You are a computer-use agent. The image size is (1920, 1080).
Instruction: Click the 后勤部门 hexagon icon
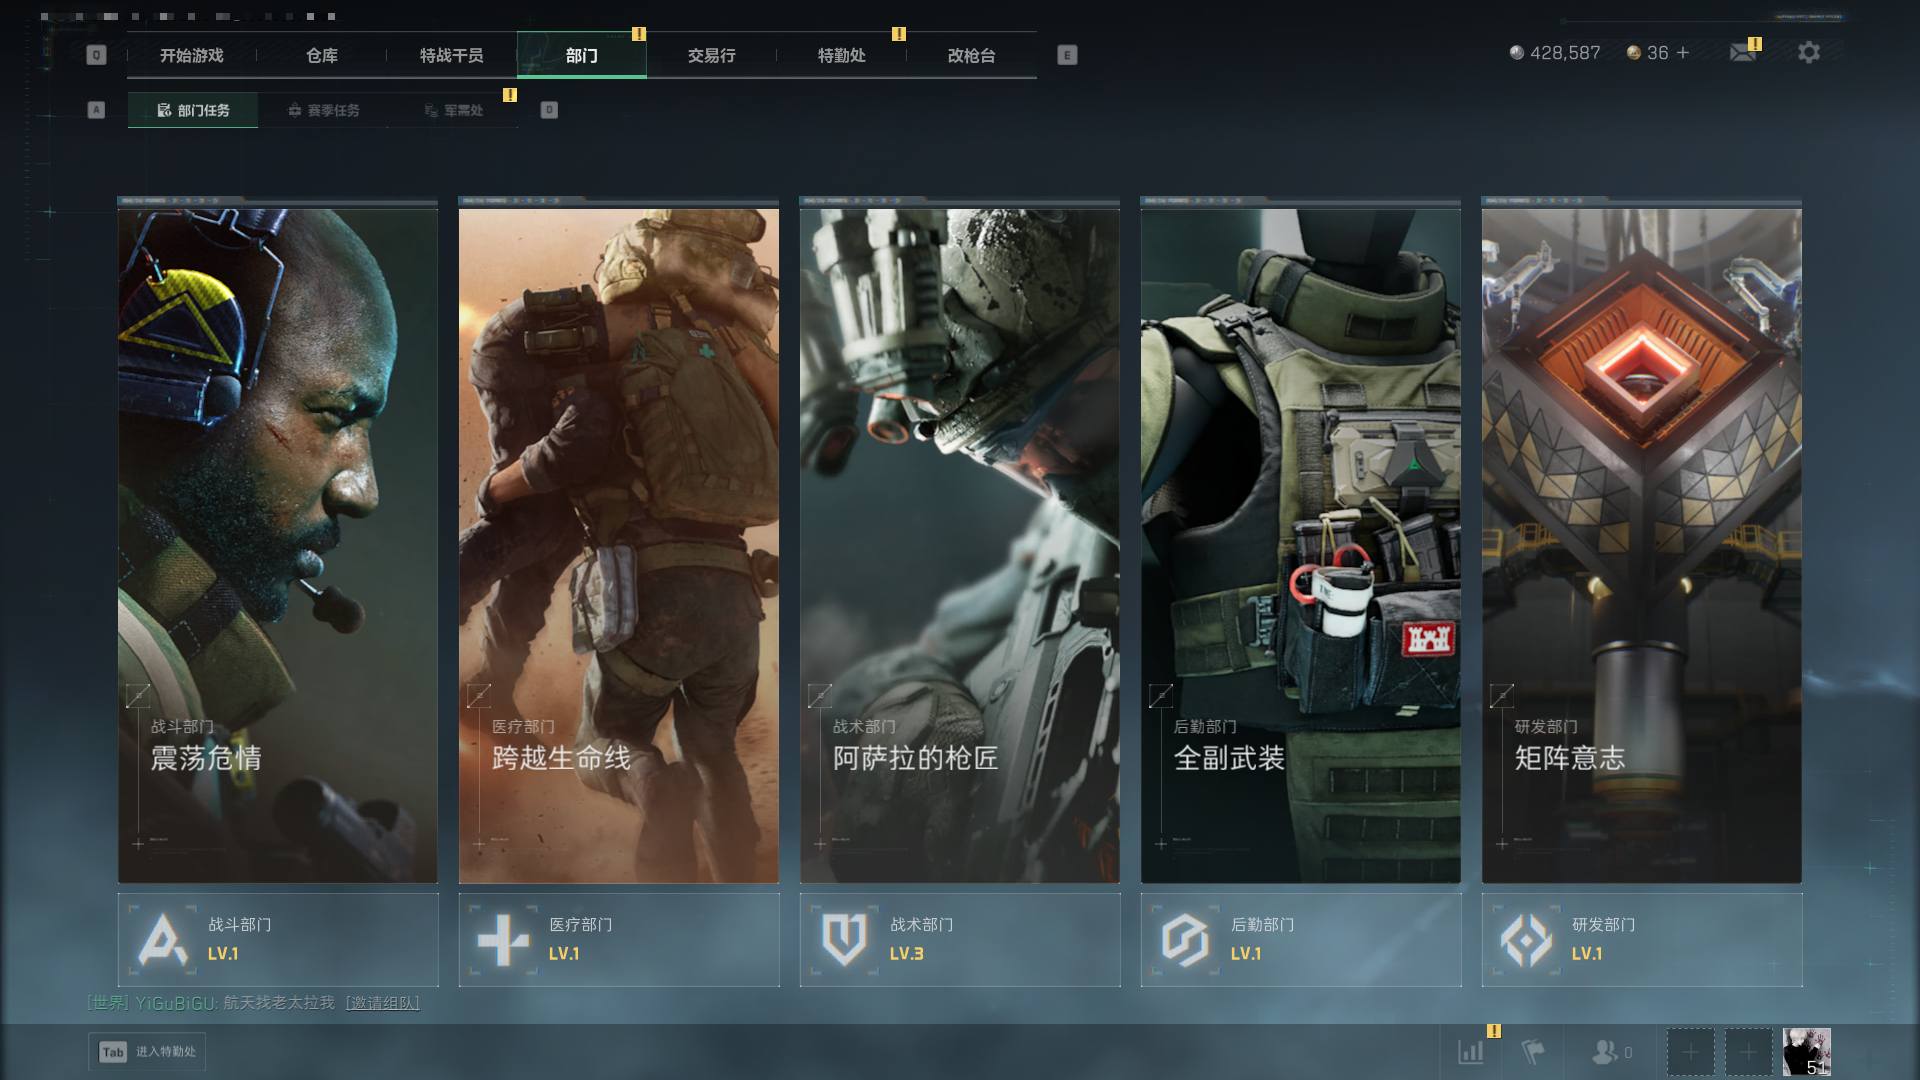1185,940
